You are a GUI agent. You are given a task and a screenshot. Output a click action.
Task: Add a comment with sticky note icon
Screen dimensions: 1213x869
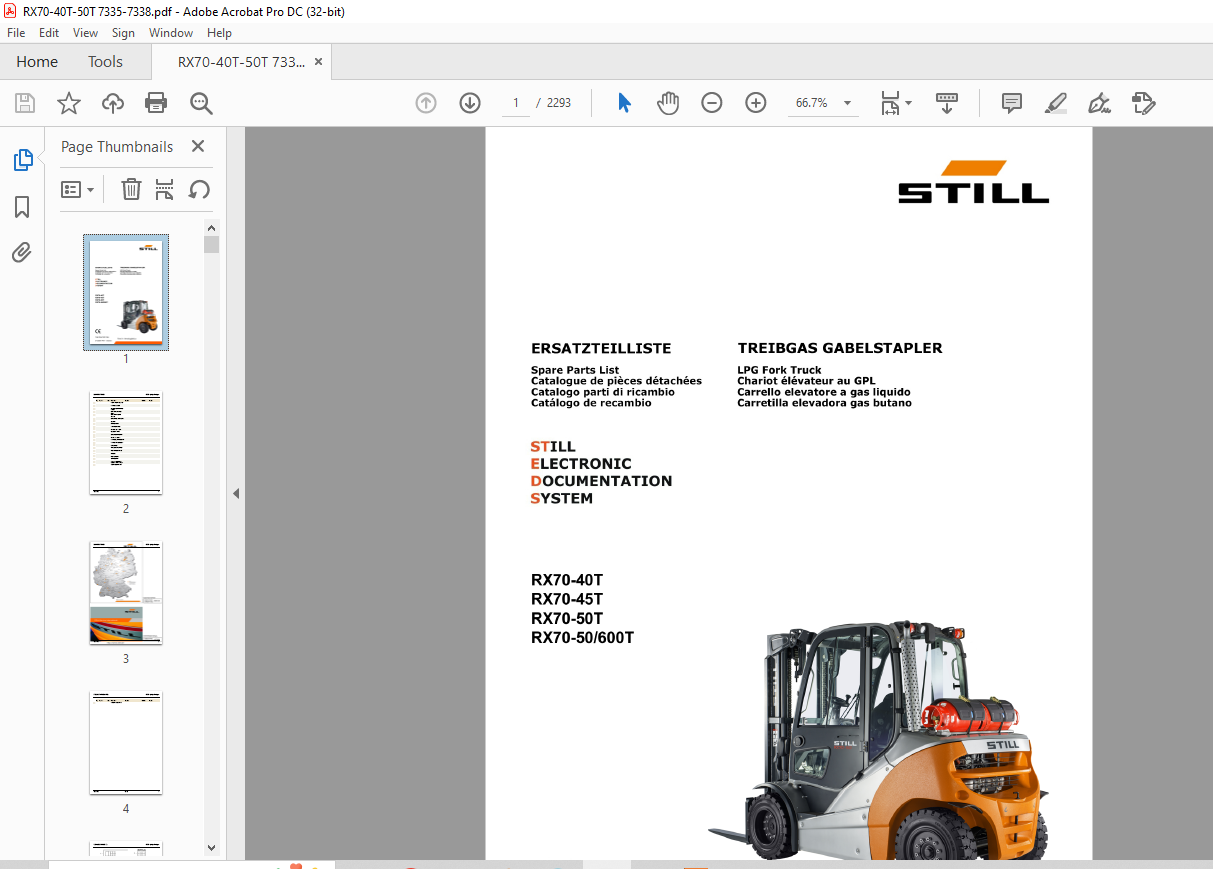(x=1012, y=103)
